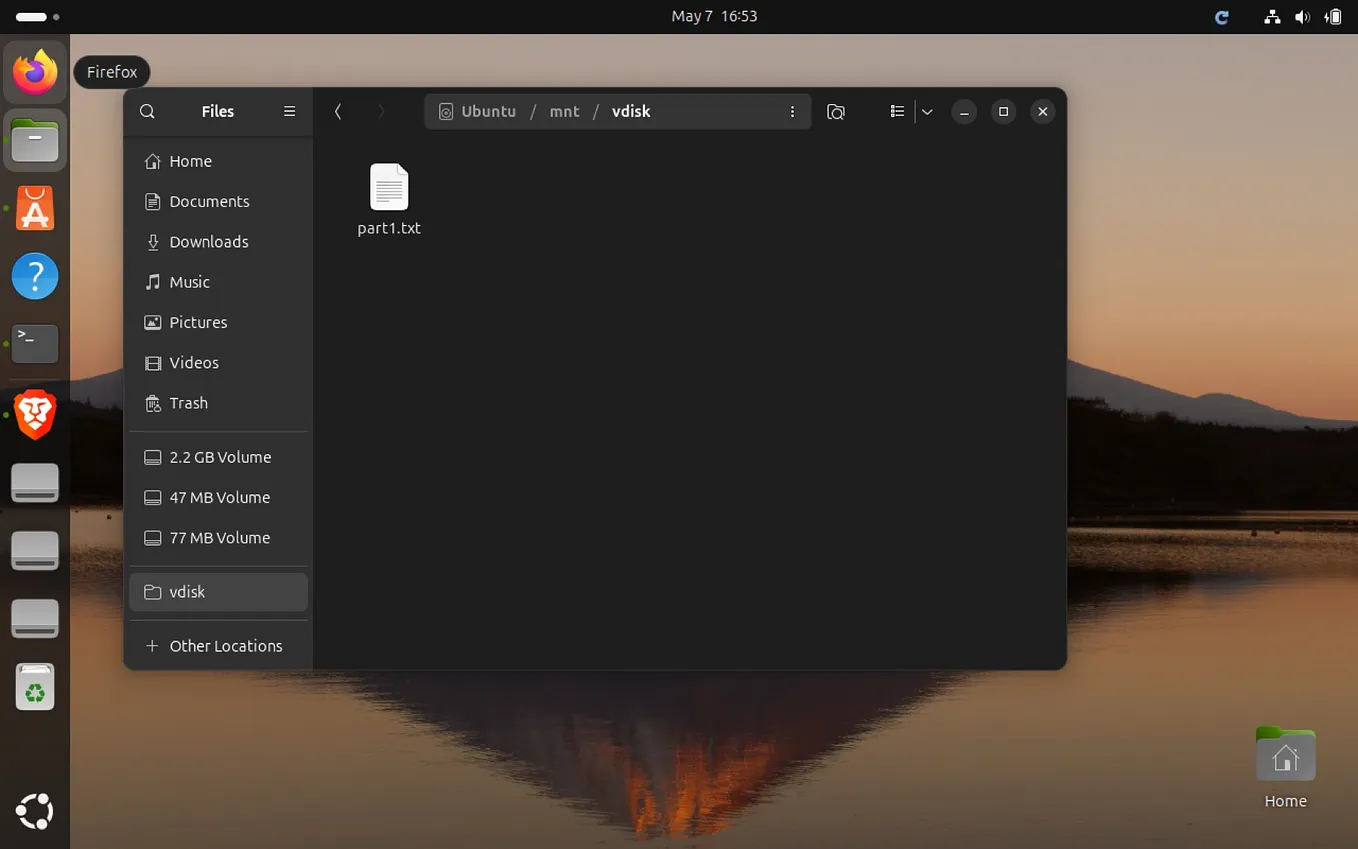The image size is (1358, 849).
Task: Open the Terminal from the dock
Action: coord(35,344)
